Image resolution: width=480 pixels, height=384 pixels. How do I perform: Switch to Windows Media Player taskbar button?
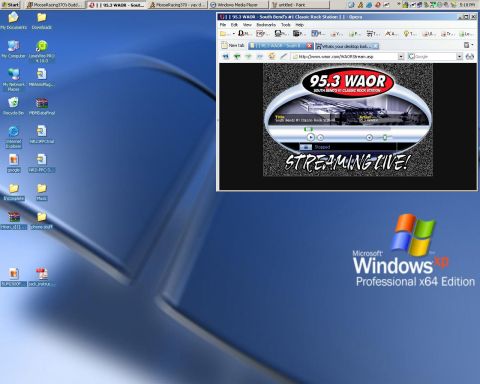click(x=238, y=5)
